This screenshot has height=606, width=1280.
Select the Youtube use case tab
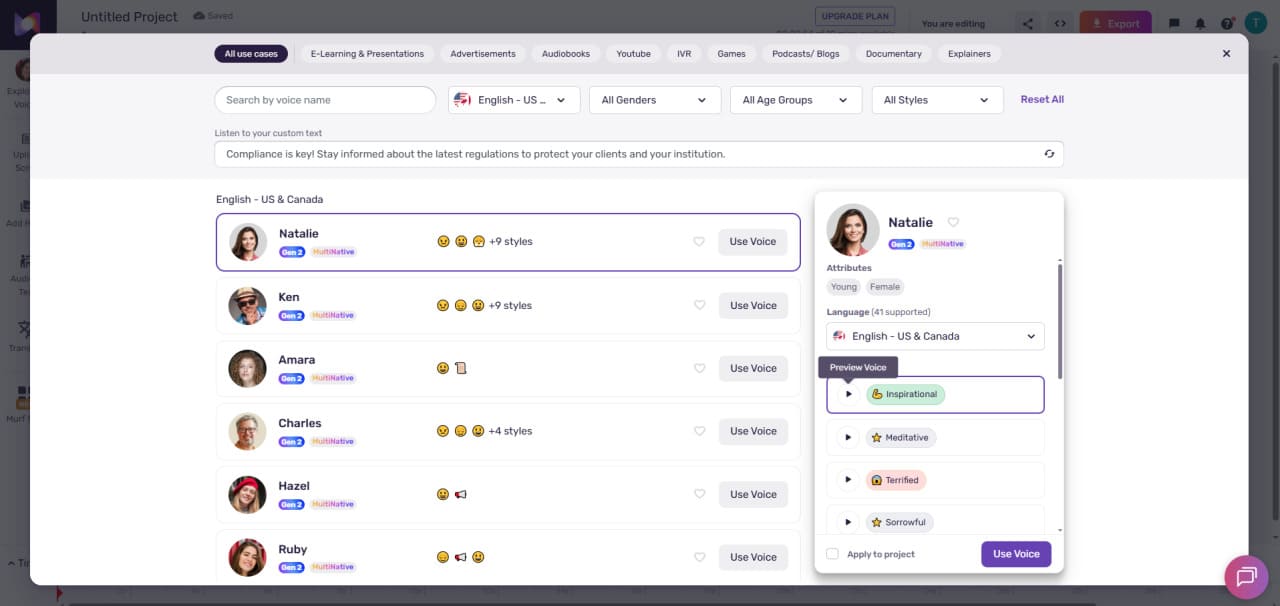point(633,54)
